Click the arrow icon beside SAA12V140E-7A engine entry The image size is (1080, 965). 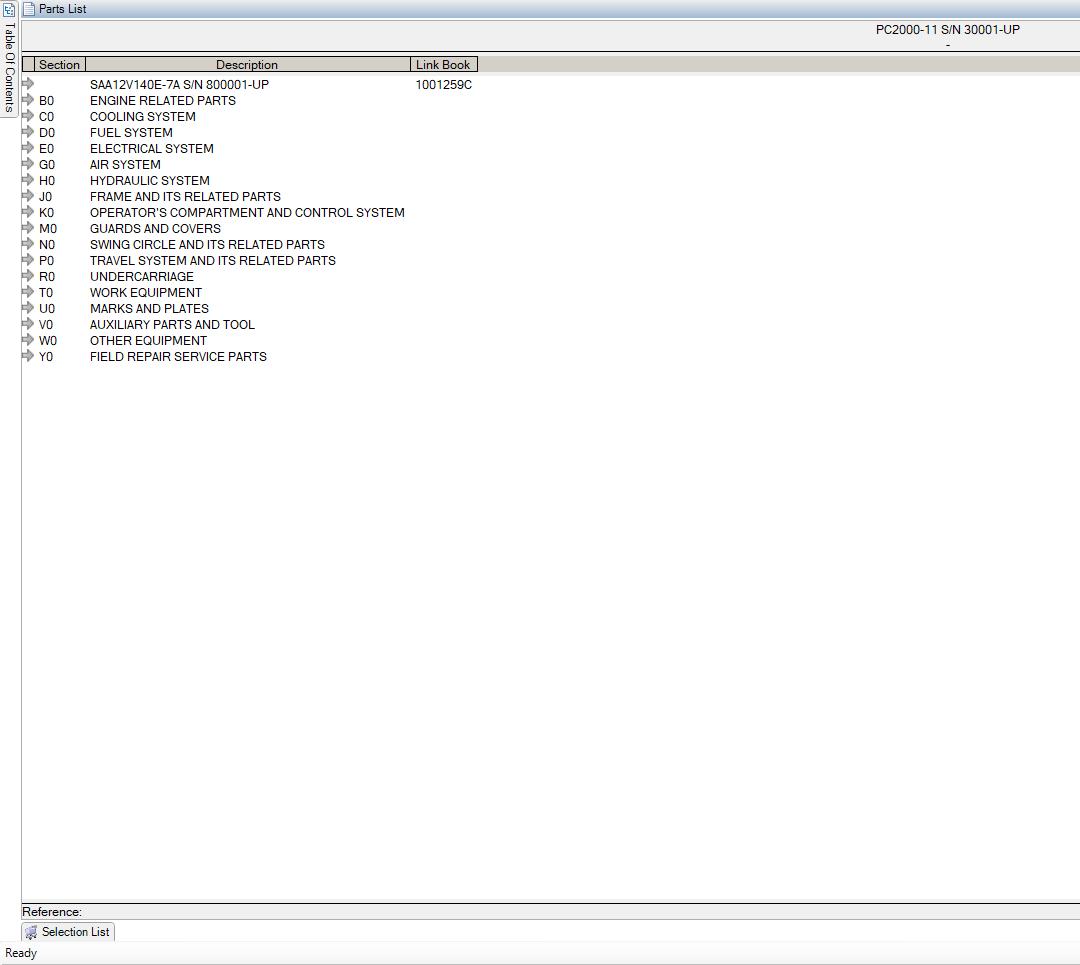(28, 84)
